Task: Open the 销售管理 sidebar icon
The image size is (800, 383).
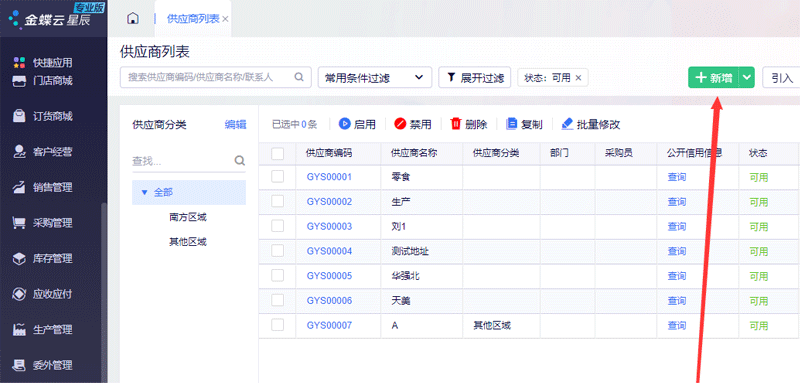Action: (19, 187)
